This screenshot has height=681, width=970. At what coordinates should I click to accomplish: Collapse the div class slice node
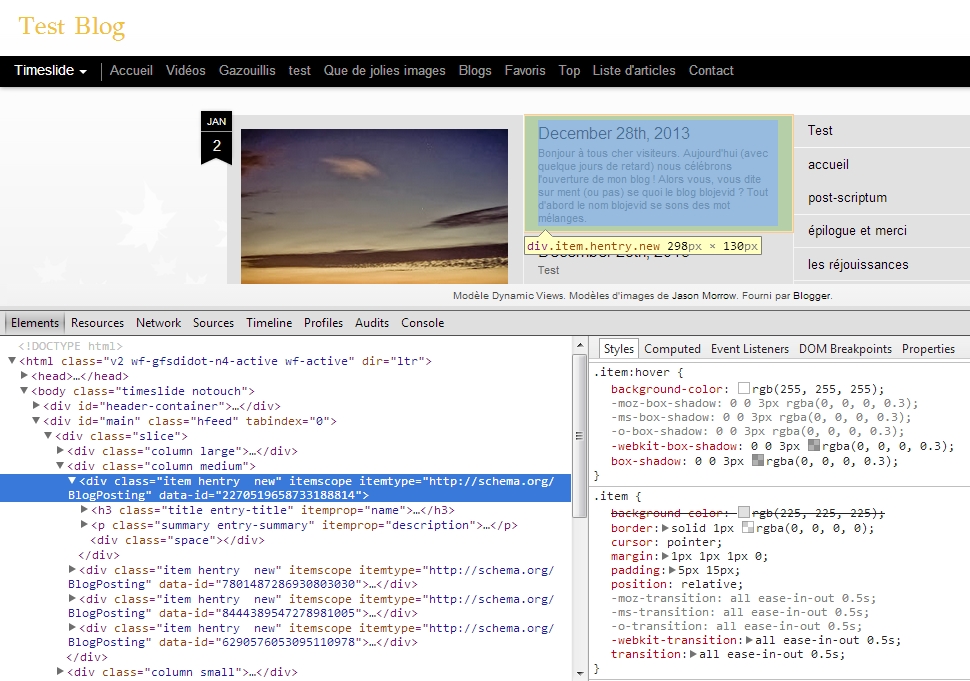(48, 435)
